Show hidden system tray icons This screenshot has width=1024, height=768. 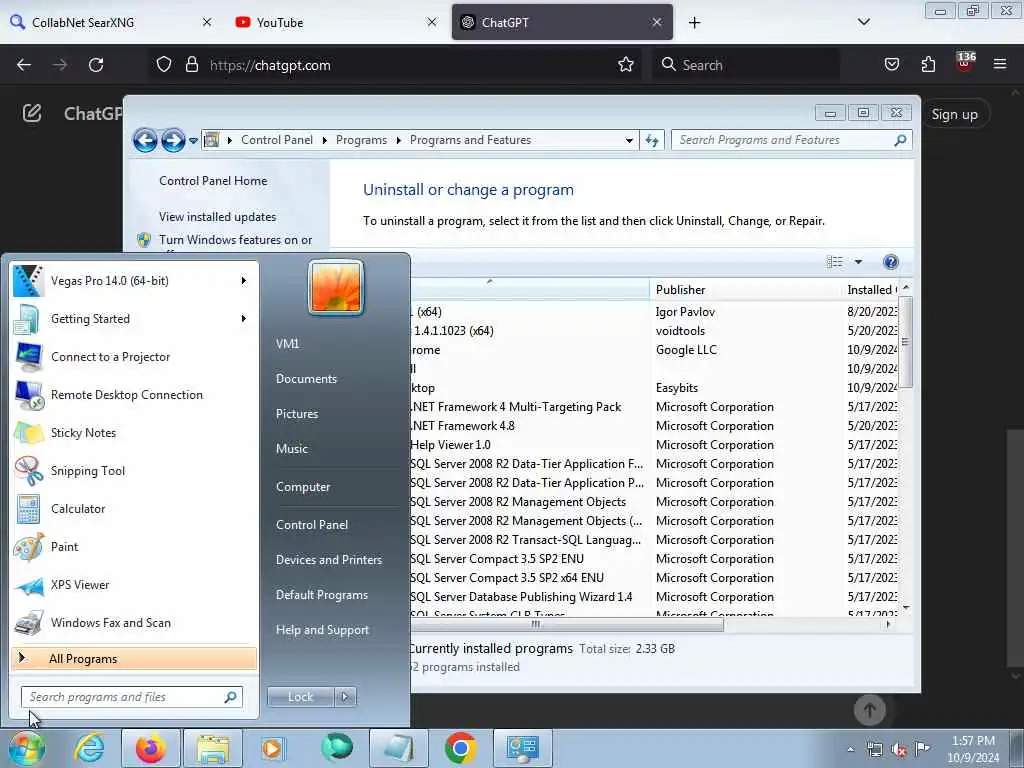coord(850,749)
